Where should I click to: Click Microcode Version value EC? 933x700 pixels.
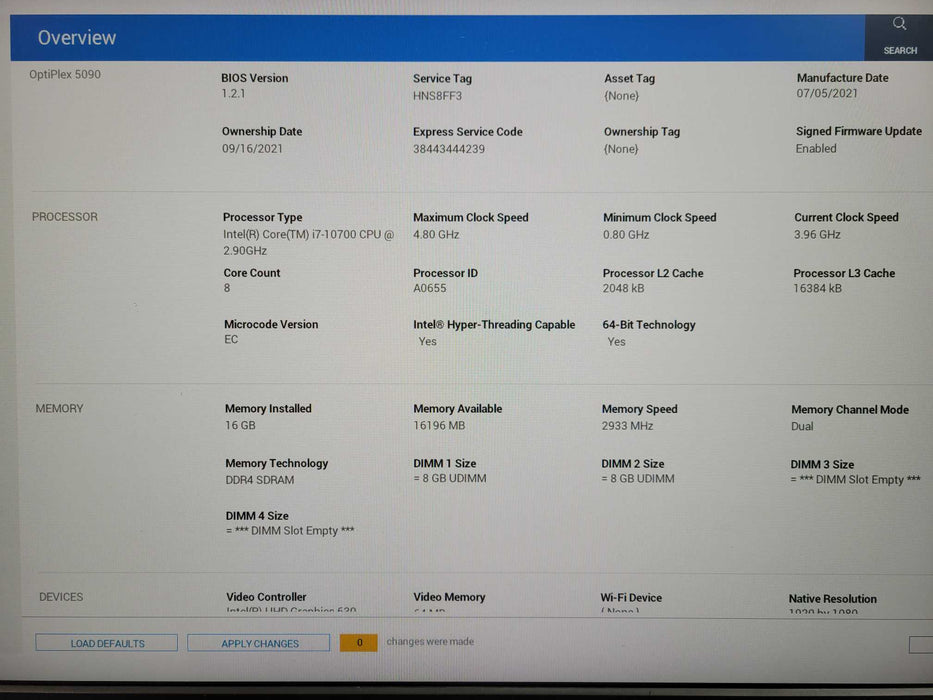(x=231, y=339)
